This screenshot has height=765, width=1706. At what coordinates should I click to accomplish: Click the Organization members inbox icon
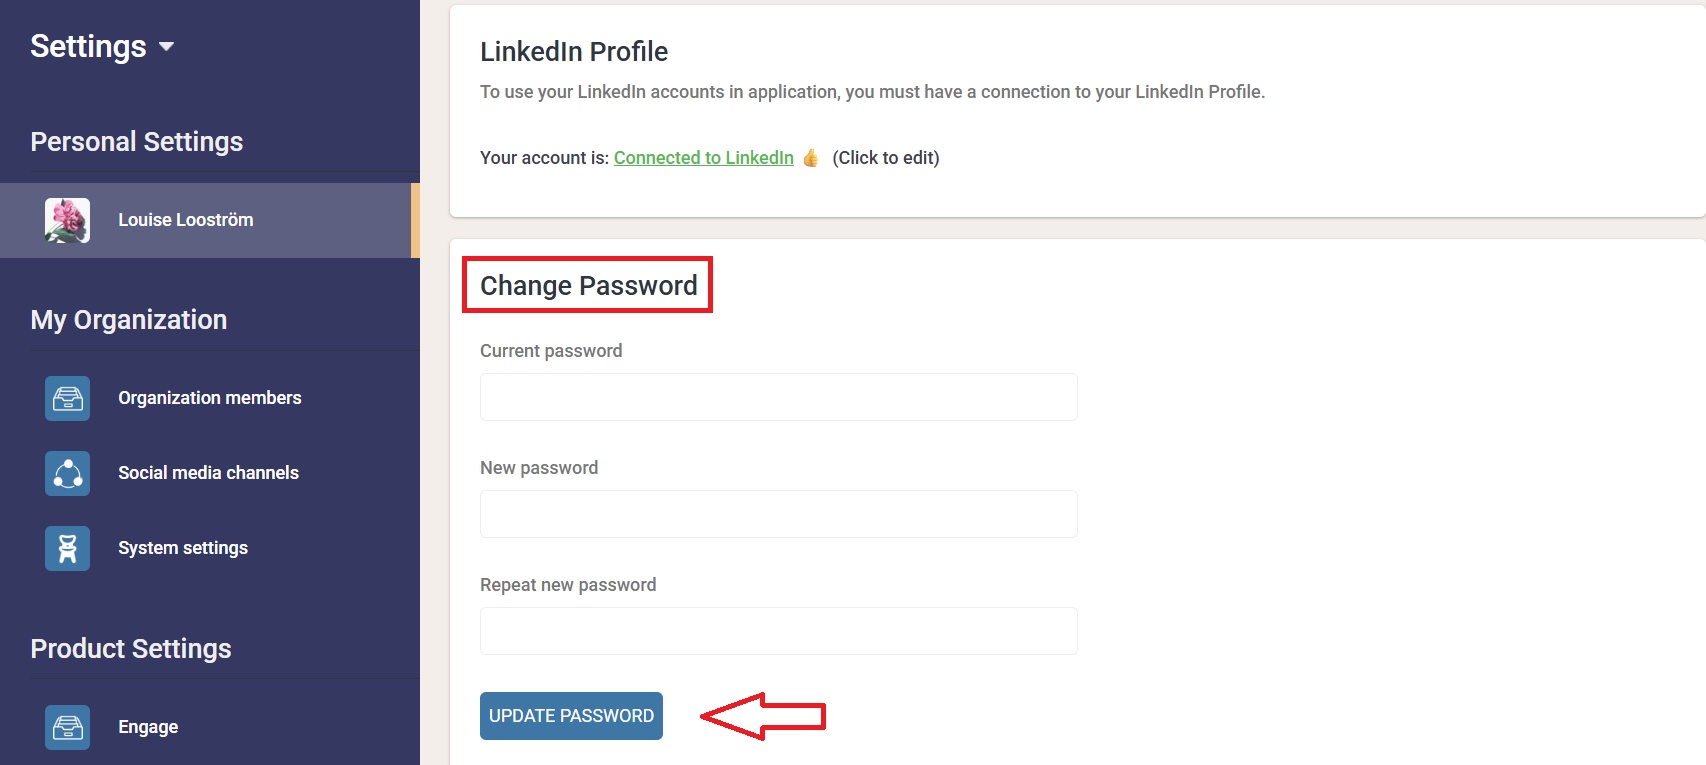coord(67,398)
